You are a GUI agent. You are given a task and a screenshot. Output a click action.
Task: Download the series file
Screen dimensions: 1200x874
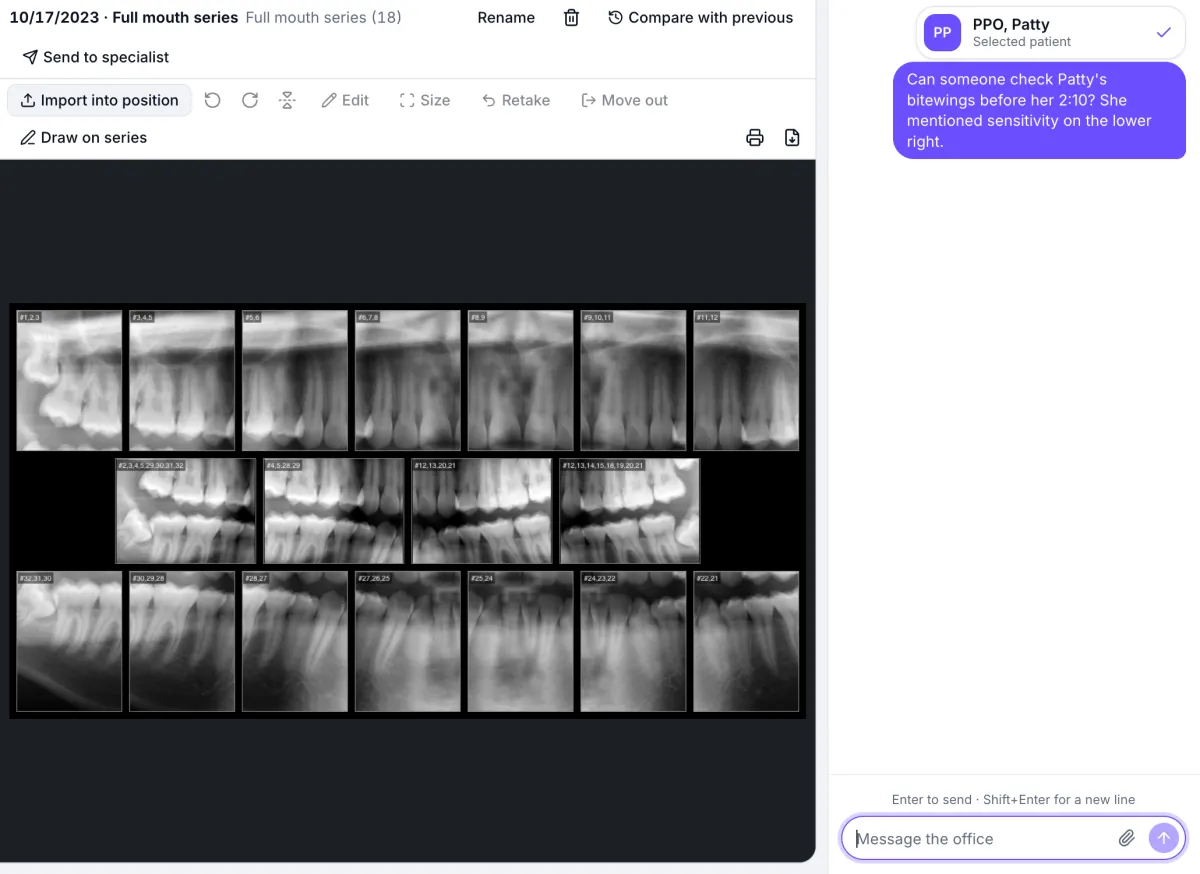click(792, 138)
